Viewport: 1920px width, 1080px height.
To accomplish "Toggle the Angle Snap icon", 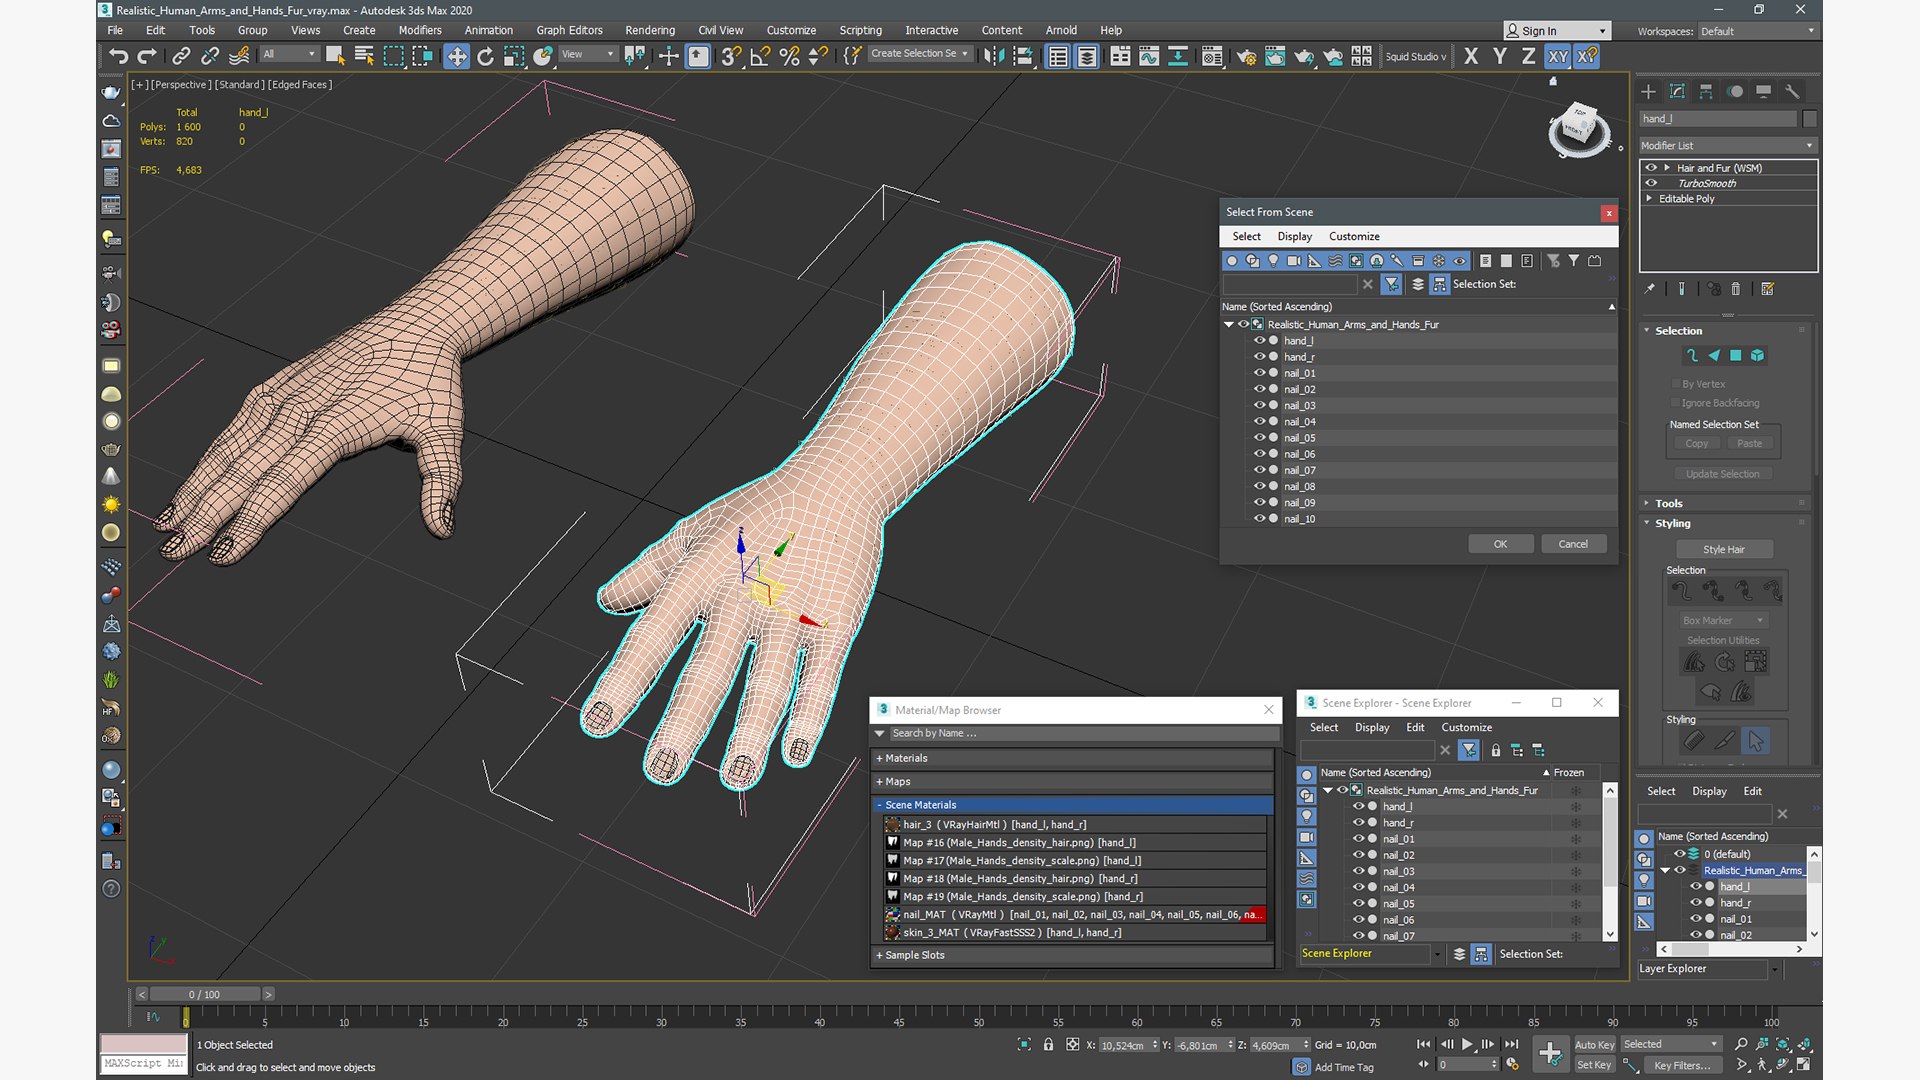I will tap(760, 56).
